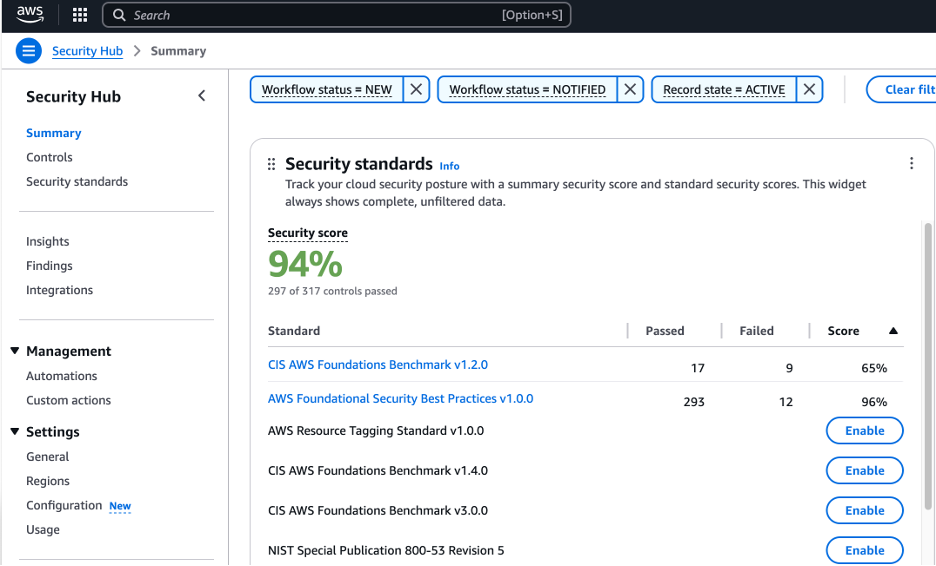Collapse the Settings section

click(15, 431)
